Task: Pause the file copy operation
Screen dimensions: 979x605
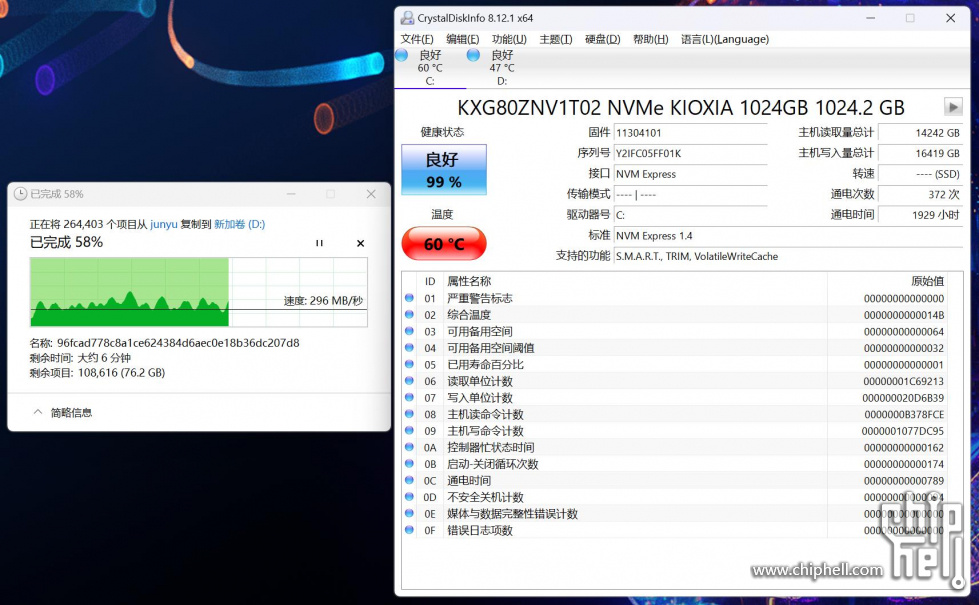Action: (x=319, y=243)
